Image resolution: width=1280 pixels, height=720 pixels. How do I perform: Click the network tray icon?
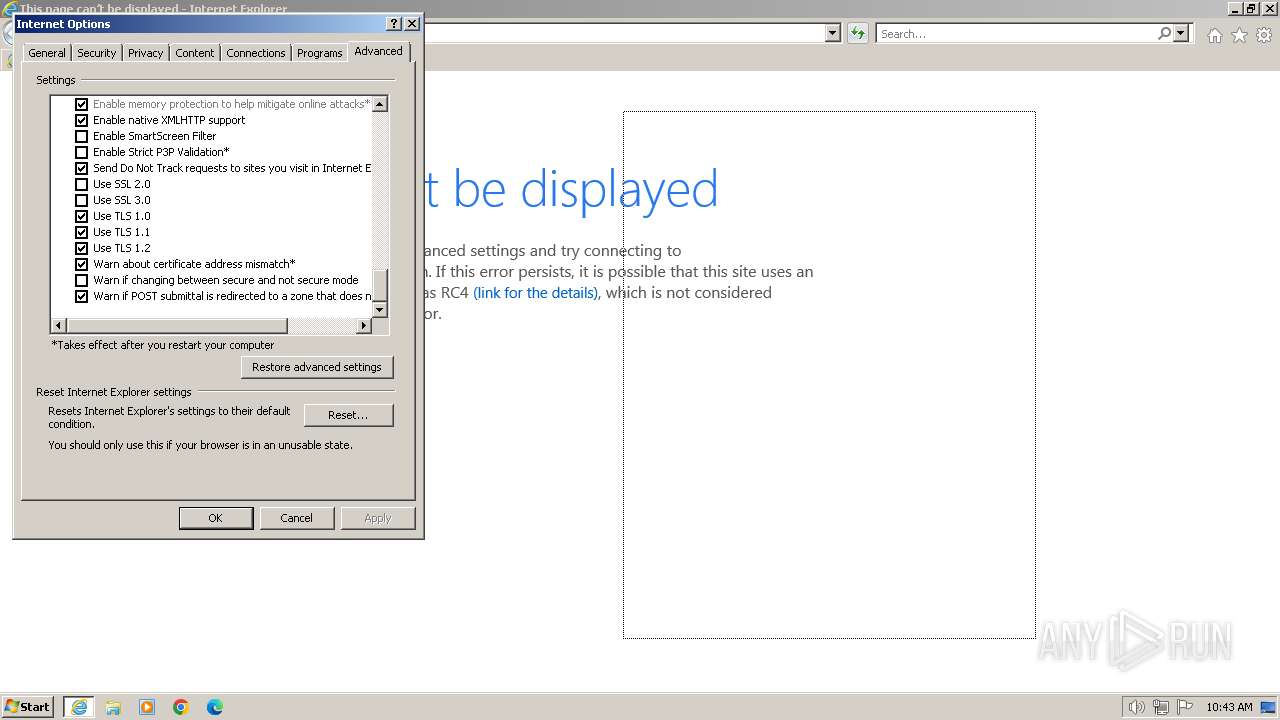click(1161, 706)
